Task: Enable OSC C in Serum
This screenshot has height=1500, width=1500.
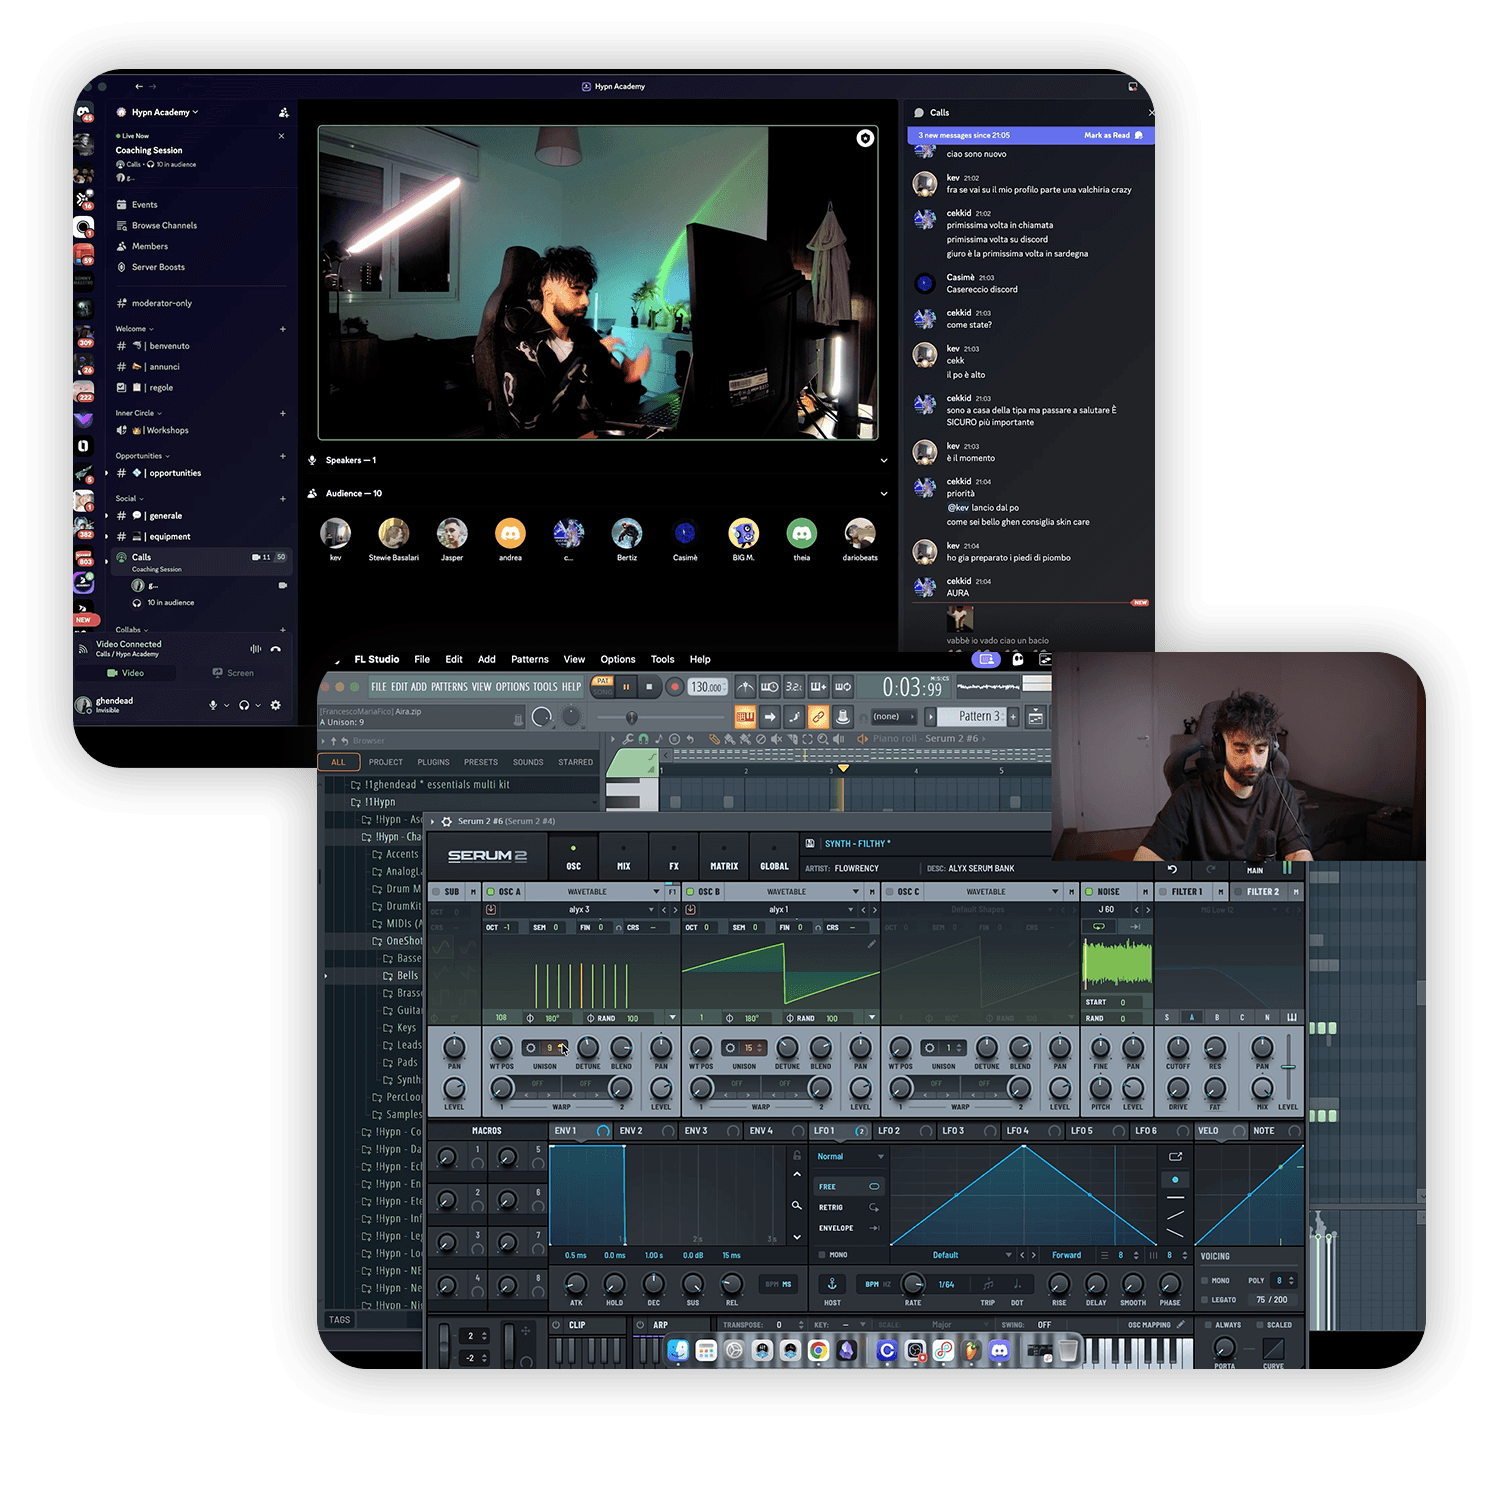Action: click(x=889, y=891)
